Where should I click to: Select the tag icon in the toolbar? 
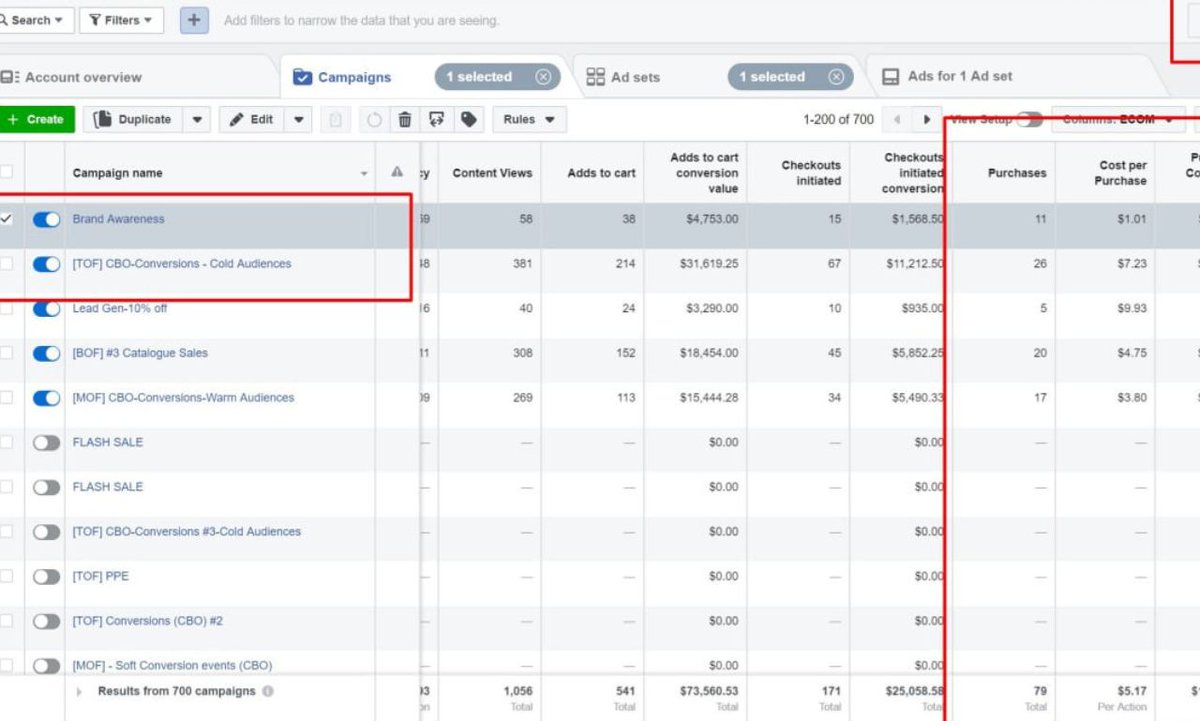click(467, 119)
